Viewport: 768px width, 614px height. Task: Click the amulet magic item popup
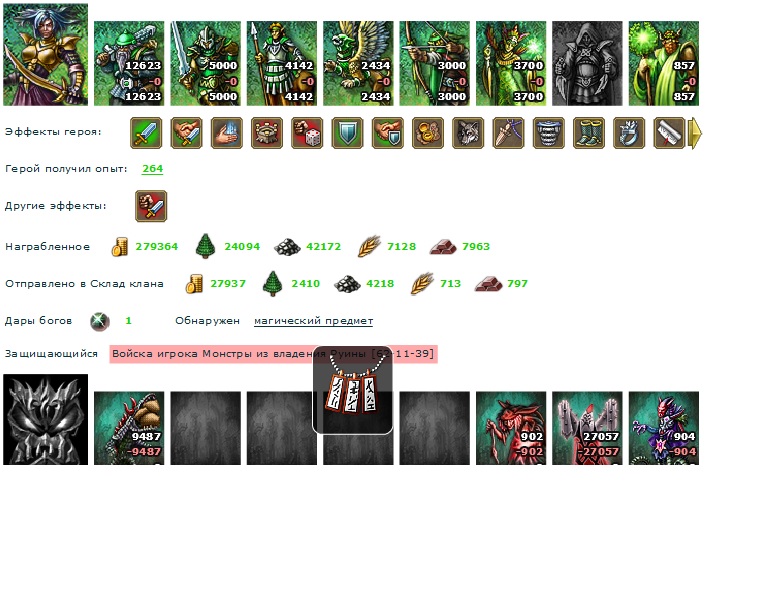pos(353,390)
